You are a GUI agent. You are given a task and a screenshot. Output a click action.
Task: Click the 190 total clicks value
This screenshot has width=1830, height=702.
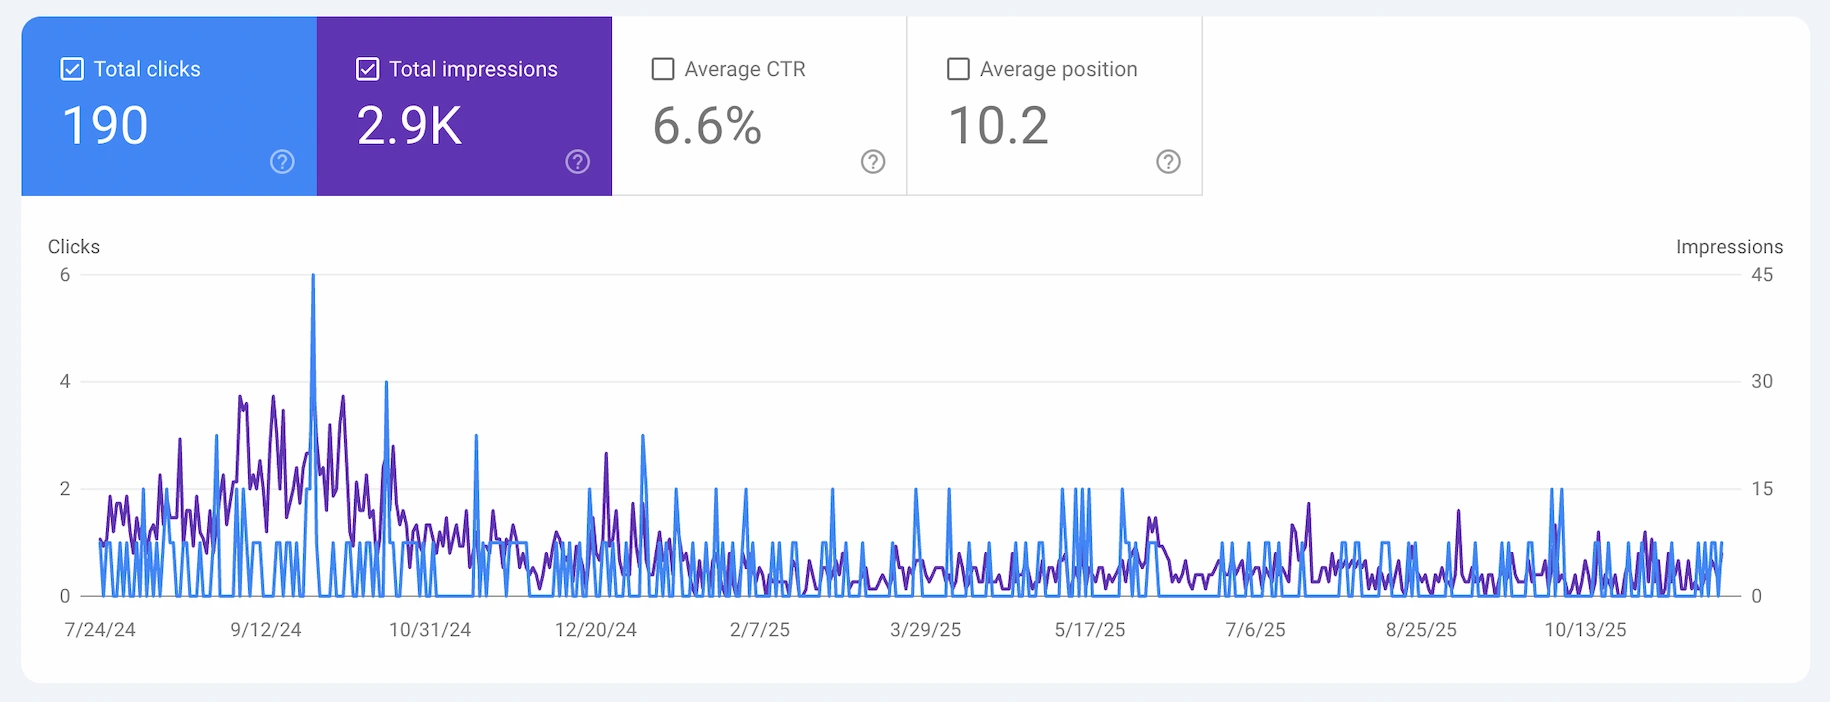pyautogui.click(x=105, y=126)
